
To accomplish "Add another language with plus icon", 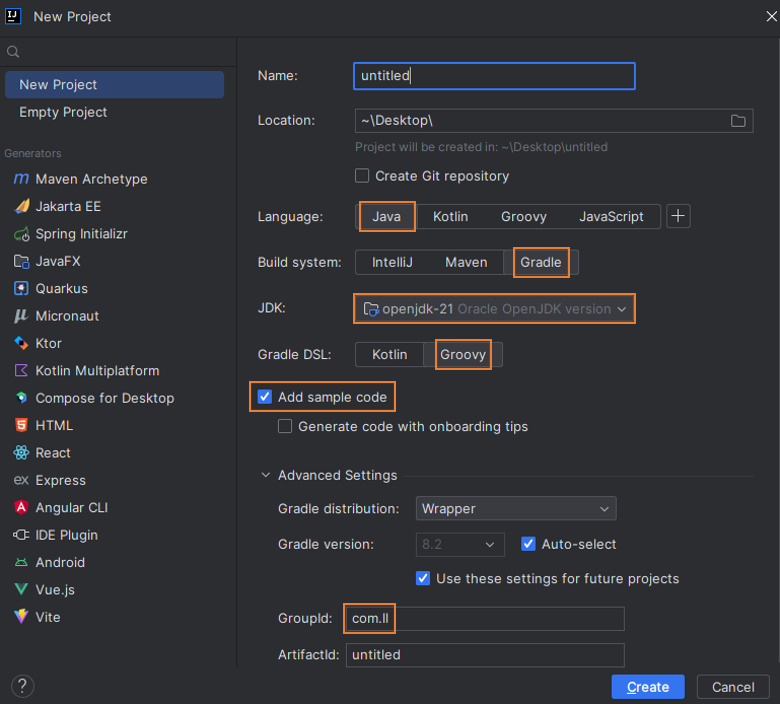I will pyautogui.click(x=678, y=216).
